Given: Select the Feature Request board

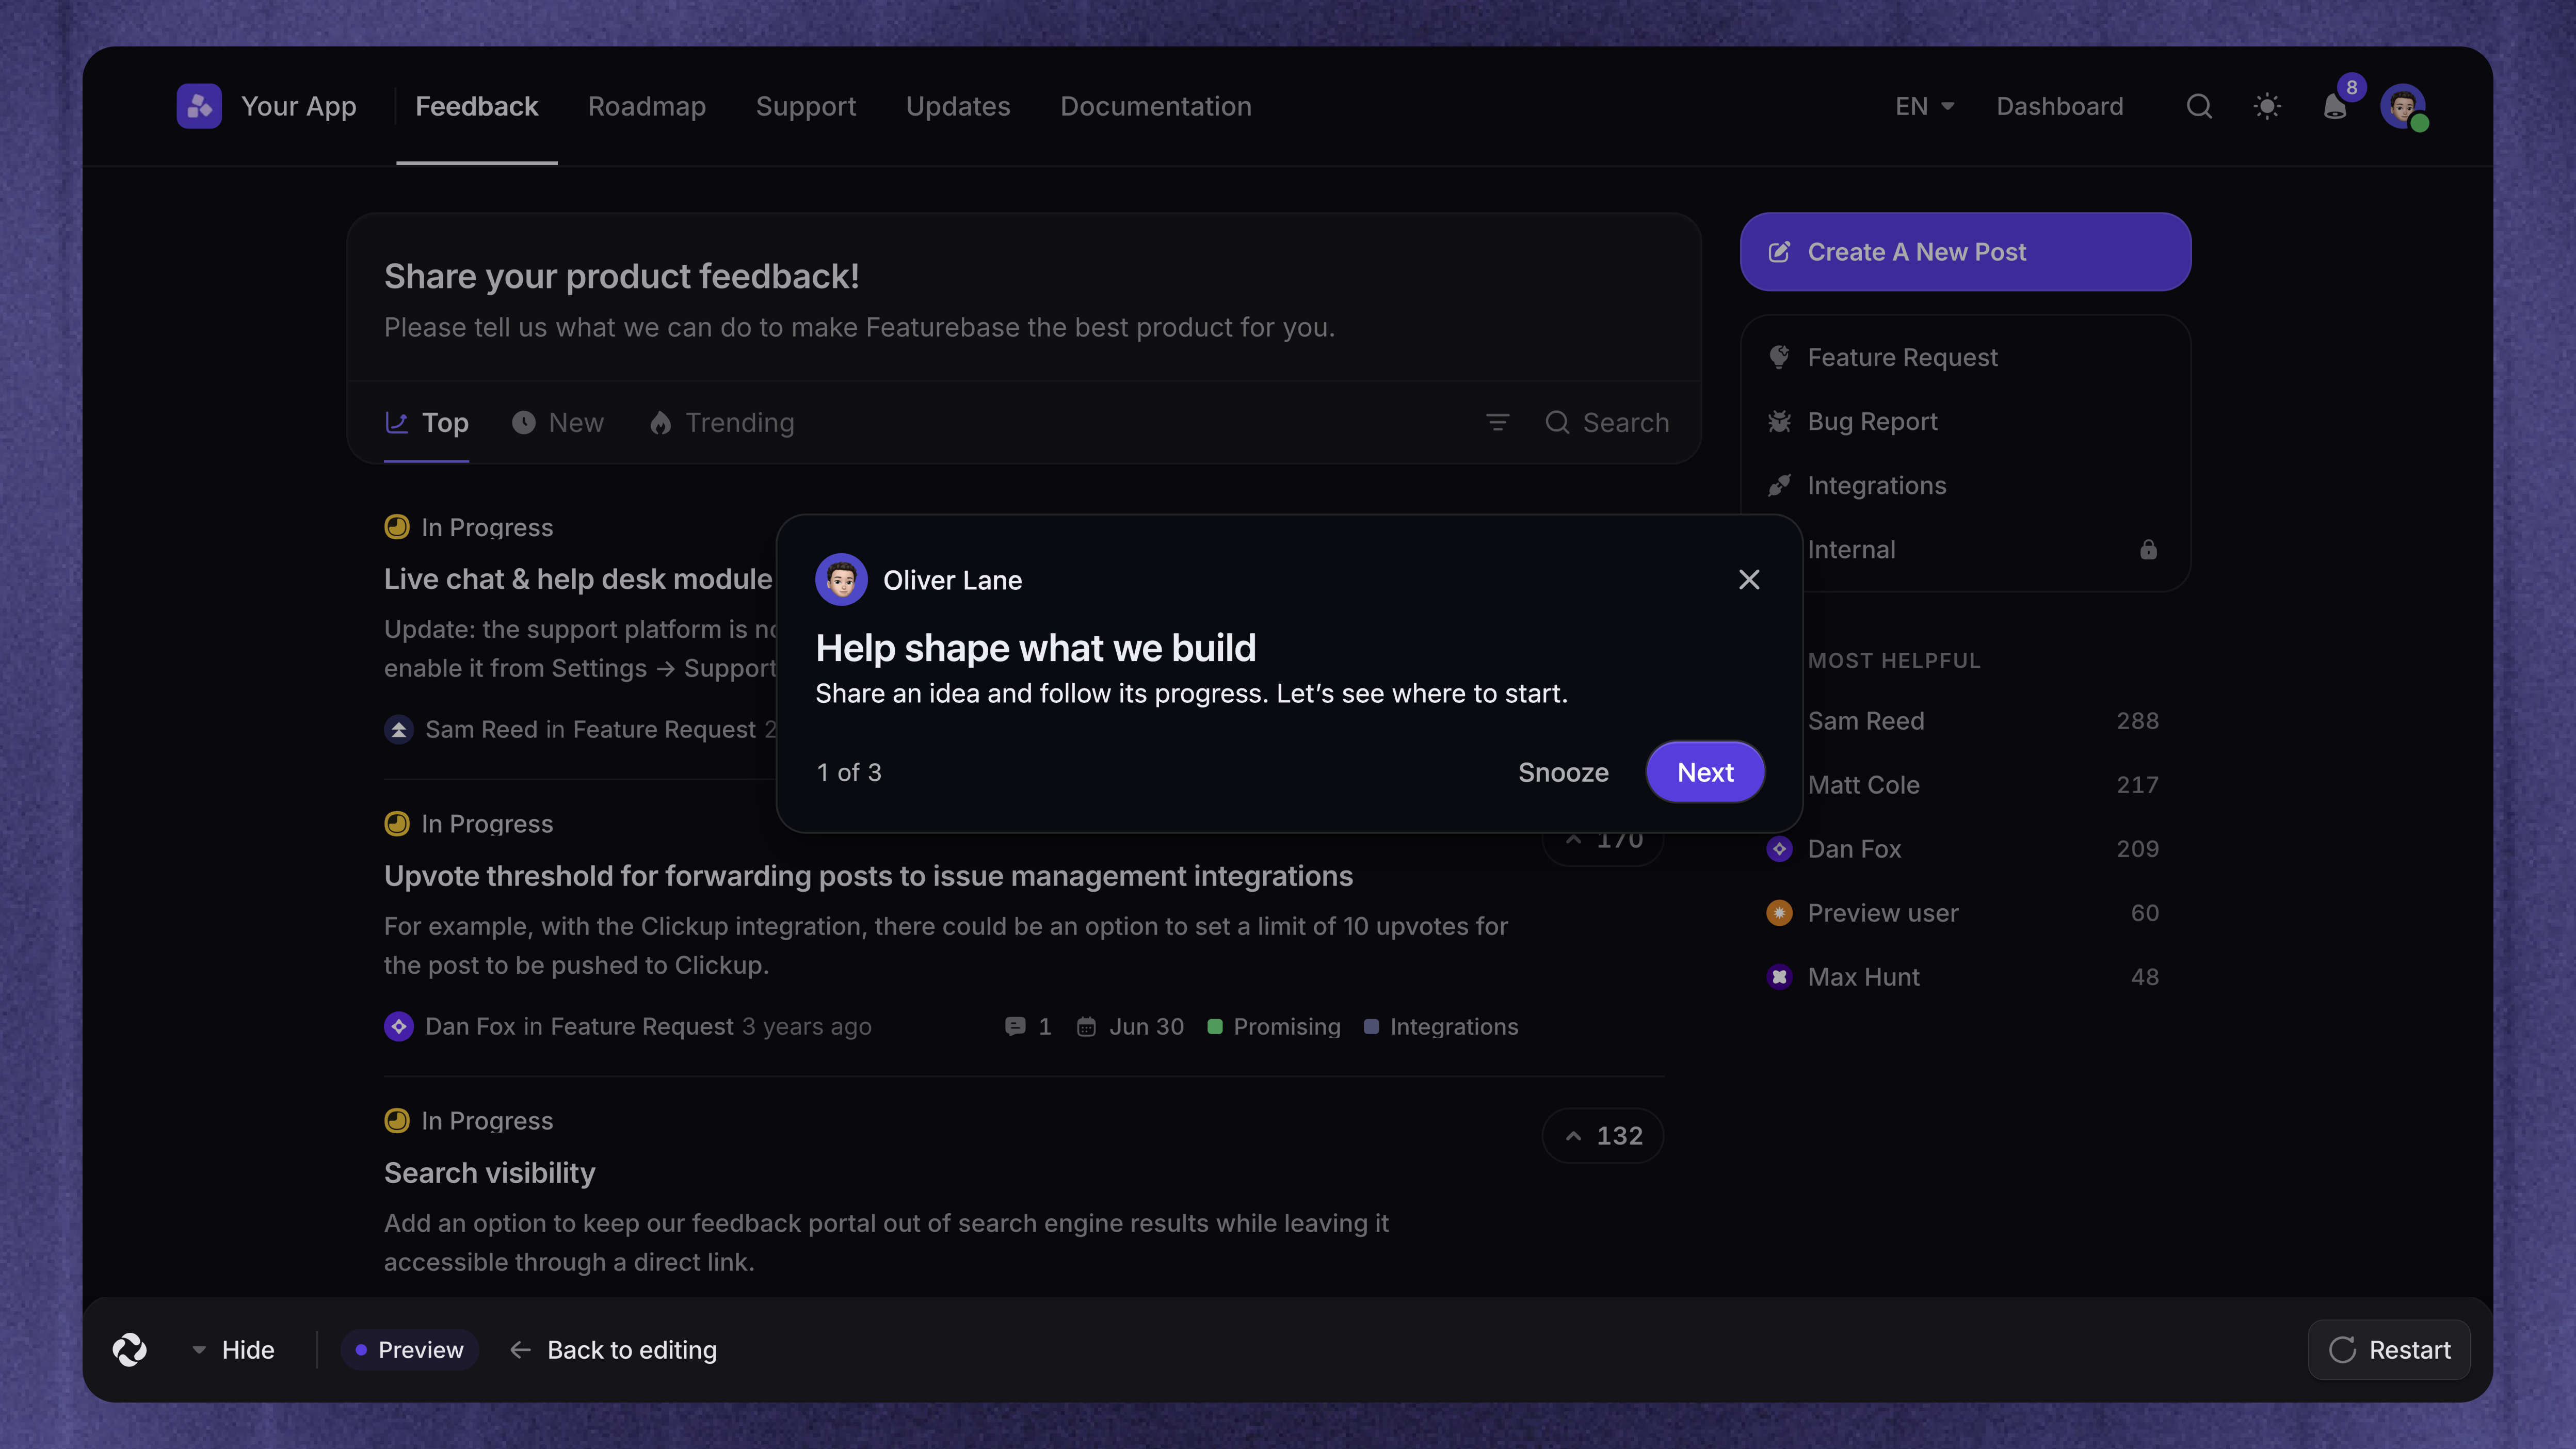Looking at the screenshot, I should click(1965, 357).
